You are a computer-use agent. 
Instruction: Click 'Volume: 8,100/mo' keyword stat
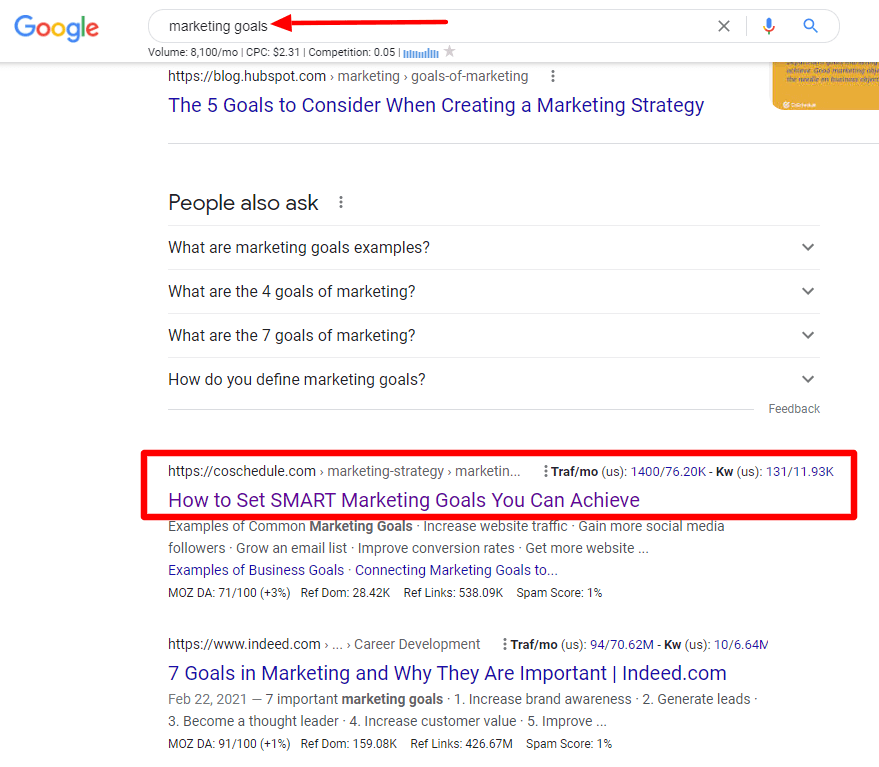coord(193,52)
